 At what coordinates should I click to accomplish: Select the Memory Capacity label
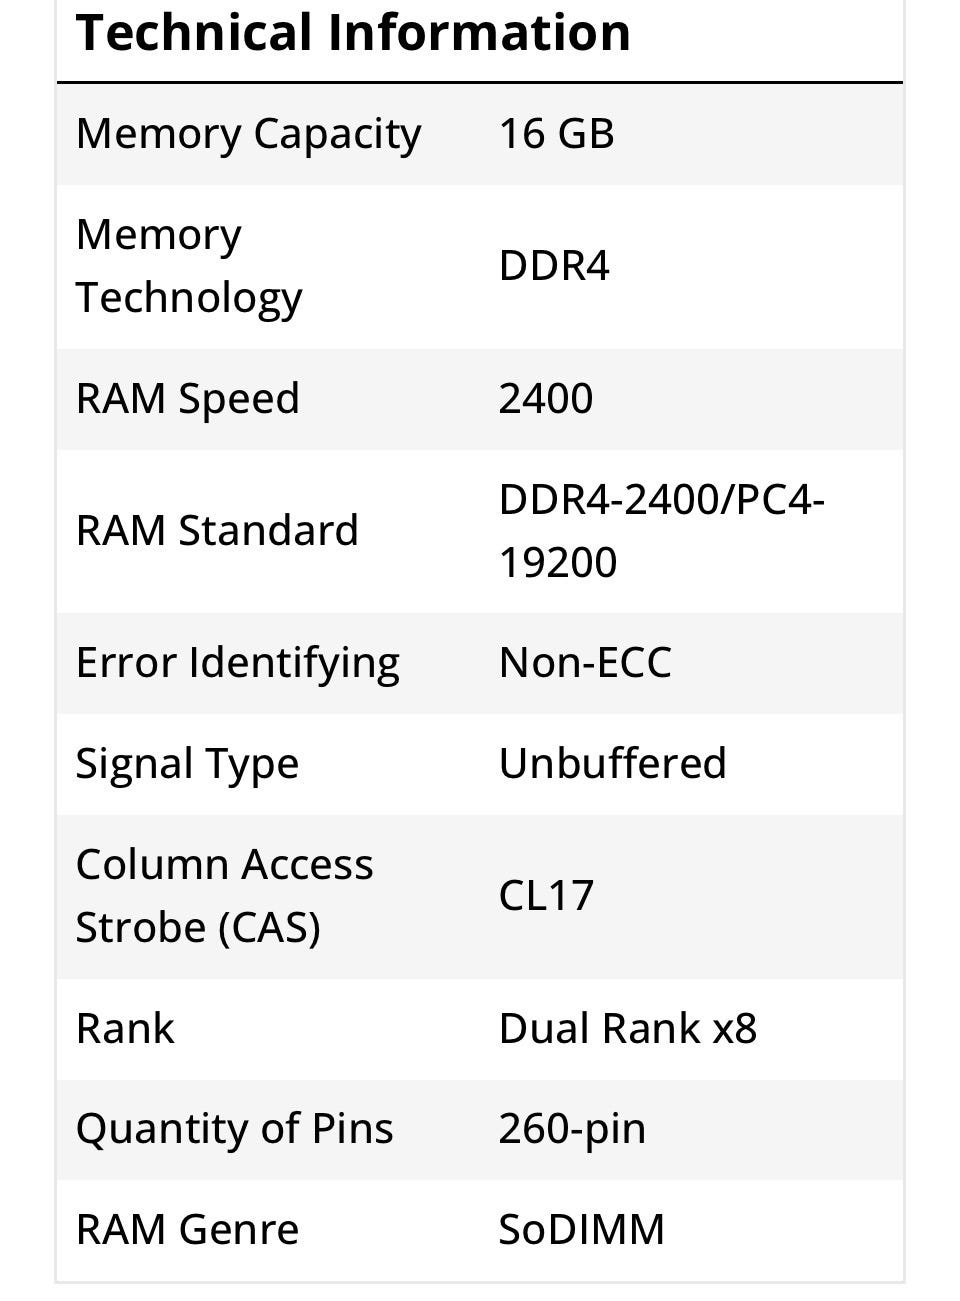click(x=248, y=134)
